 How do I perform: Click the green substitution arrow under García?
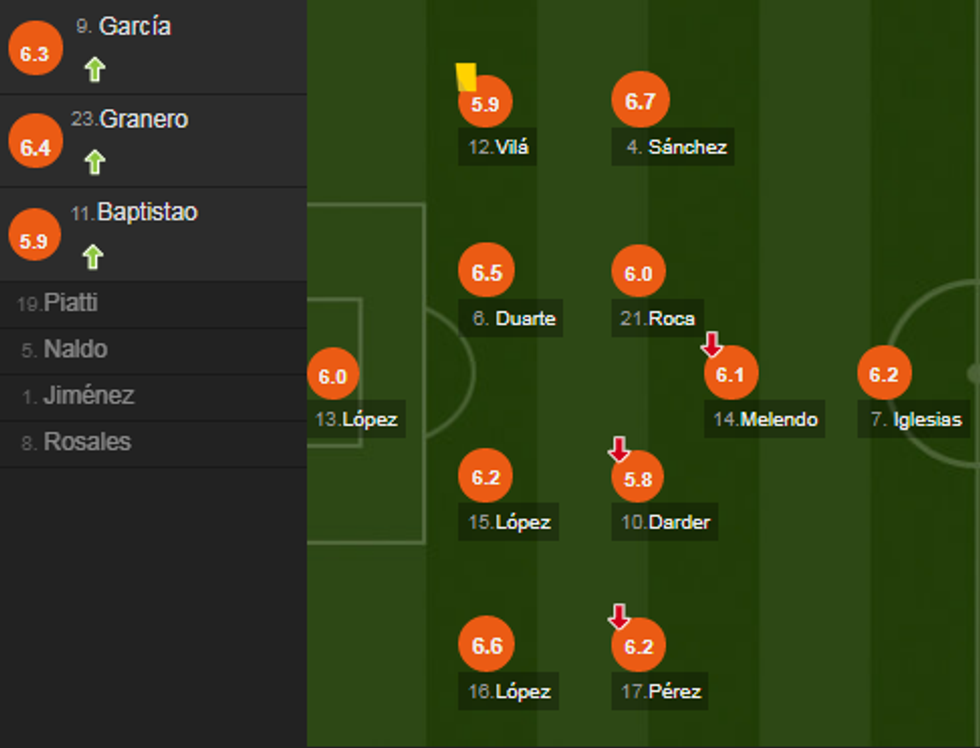click(94, 70)
